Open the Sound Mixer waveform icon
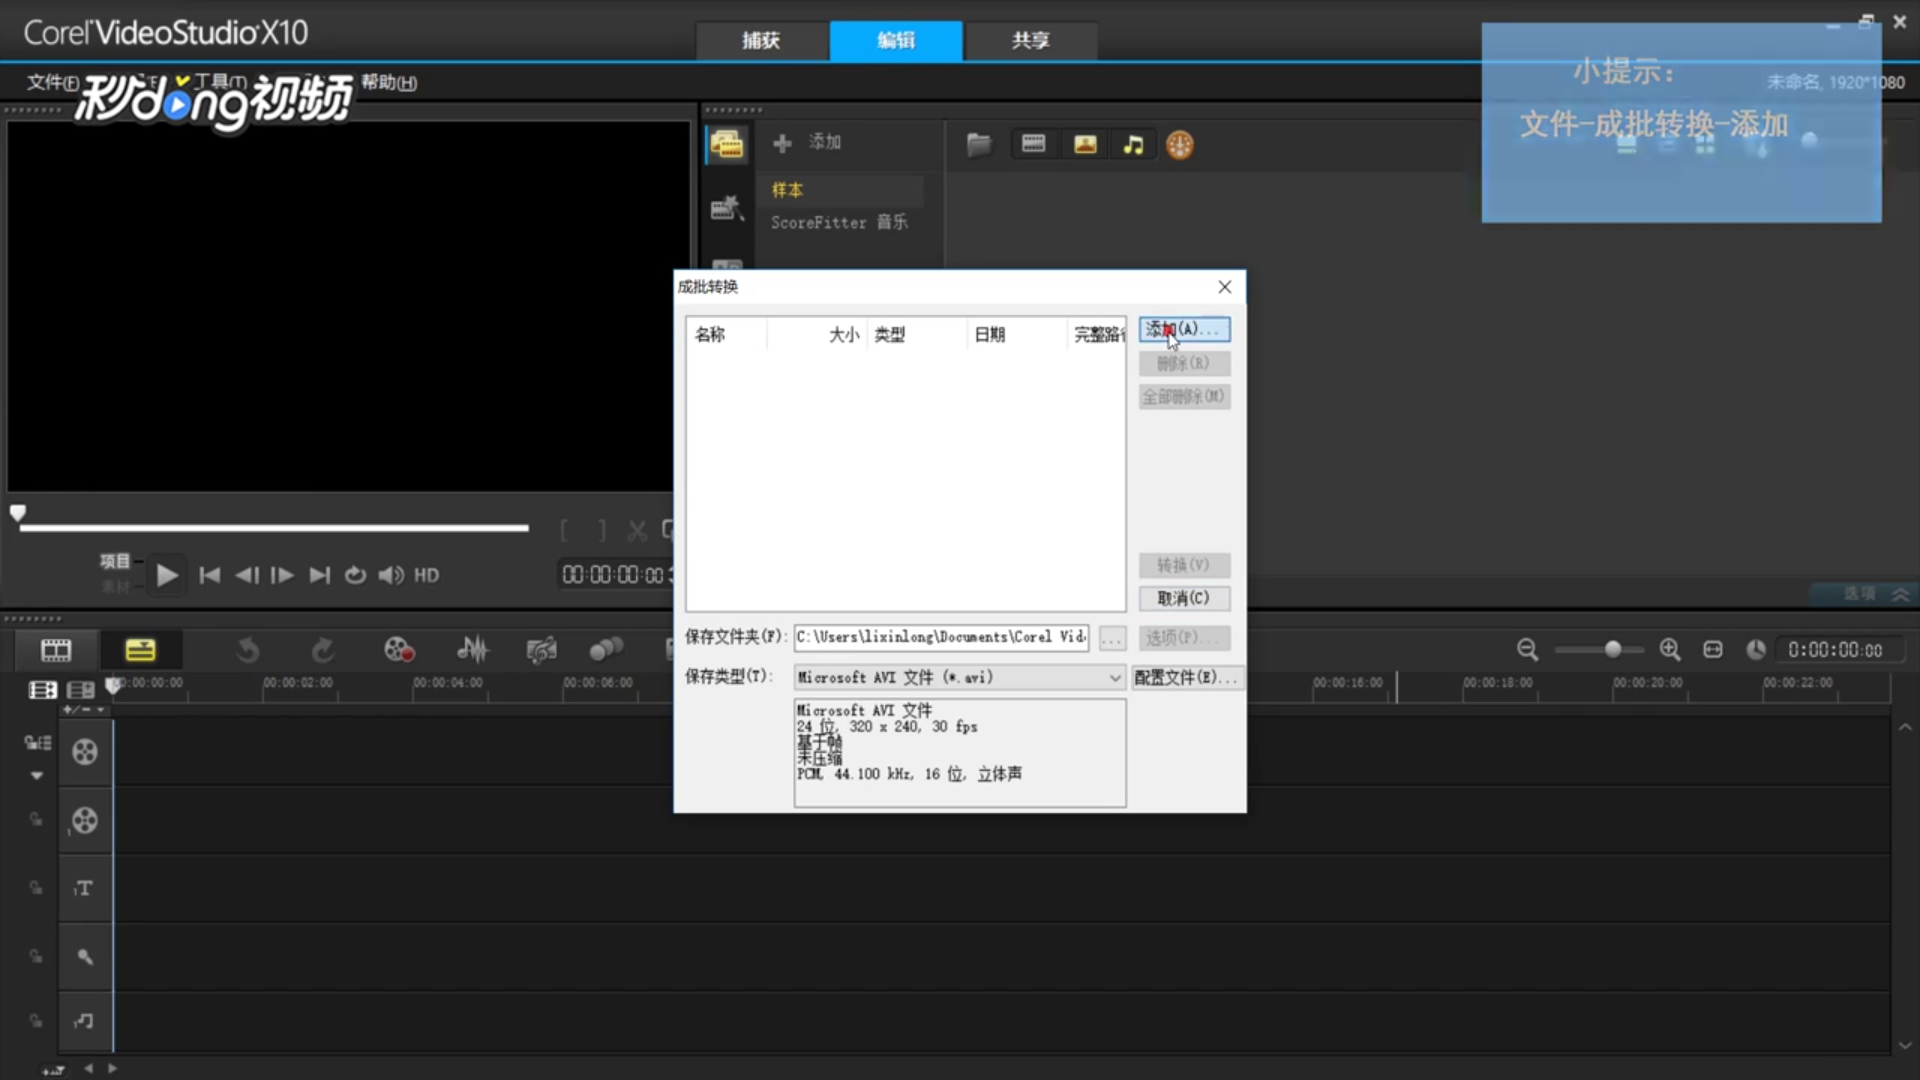This screenshot has height=1080, width=1920. click(x=473, y=650)
